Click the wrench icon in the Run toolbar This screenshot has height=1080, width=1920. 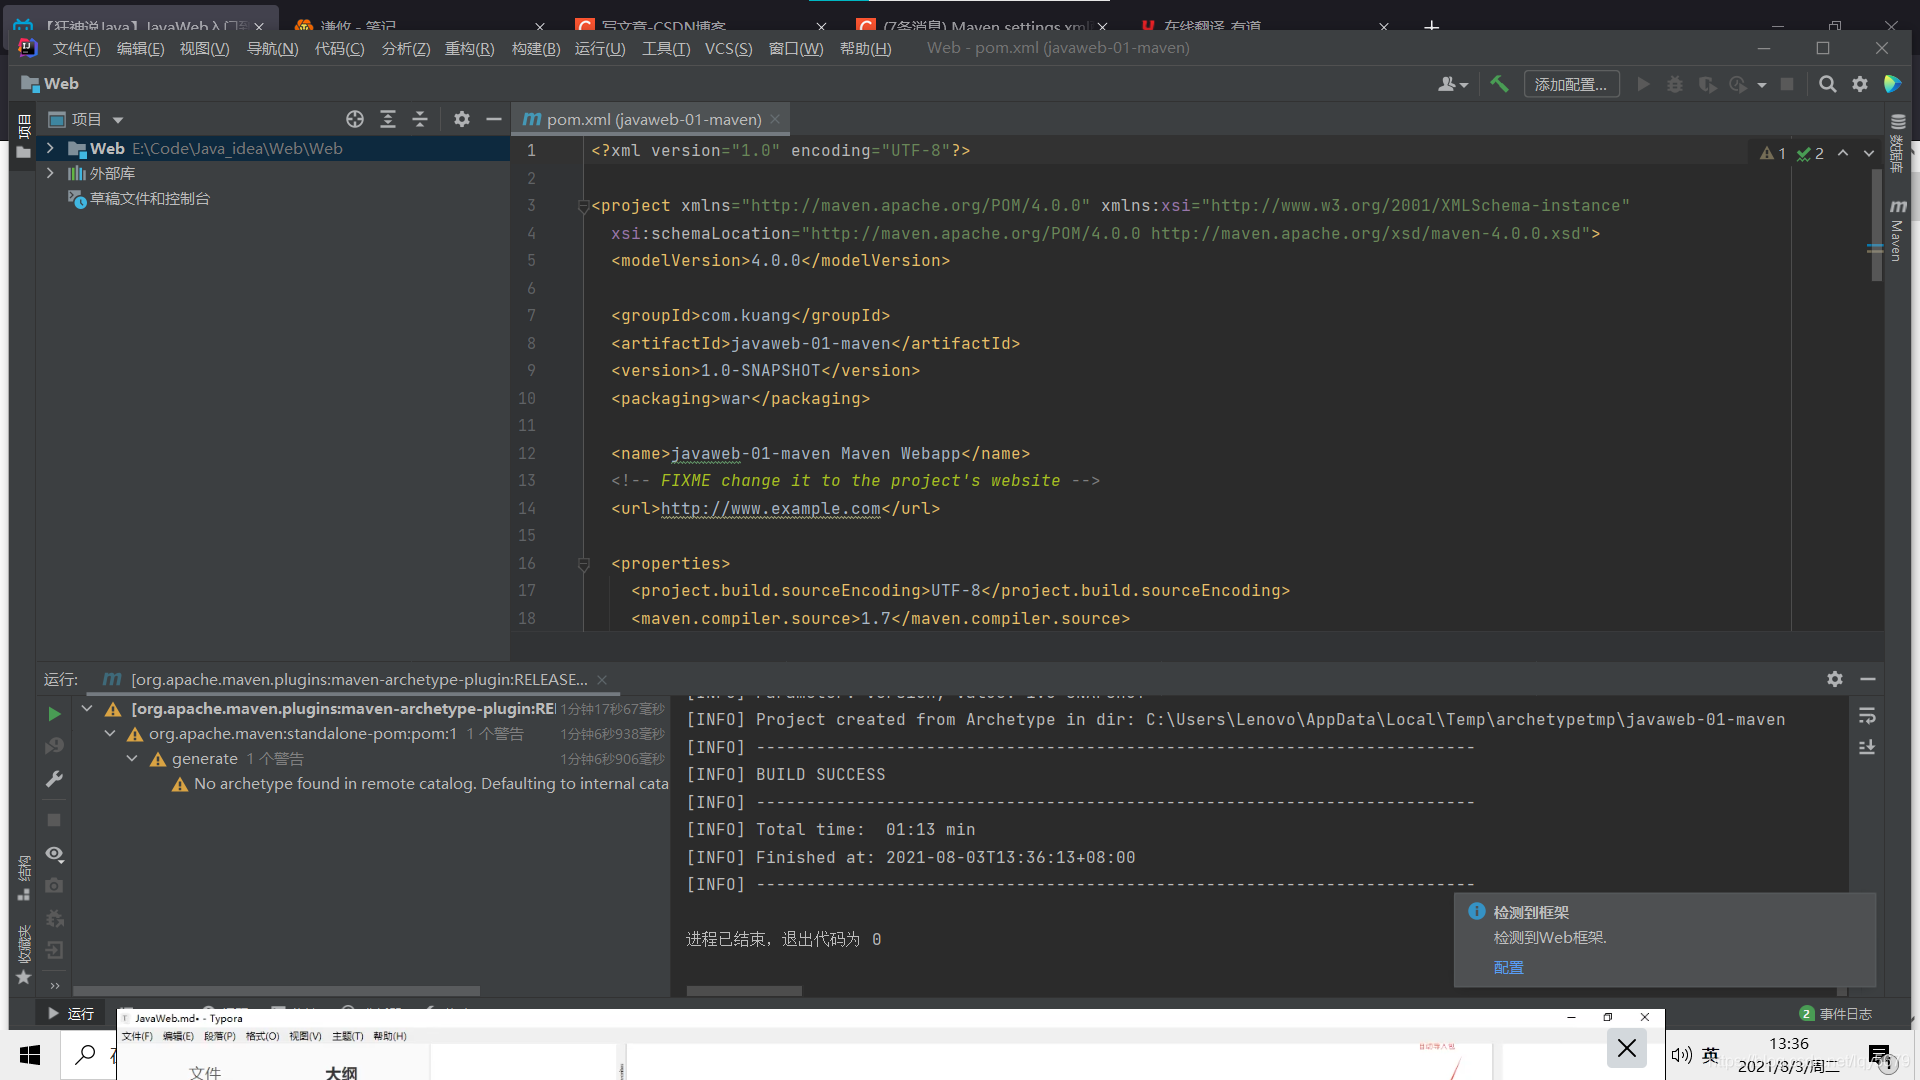click(x=54, y=779)
